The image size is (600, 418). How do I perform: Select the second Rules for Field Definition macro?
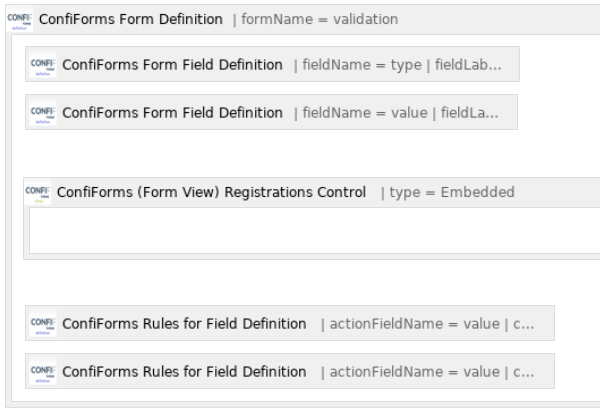[x=290, y=371]
